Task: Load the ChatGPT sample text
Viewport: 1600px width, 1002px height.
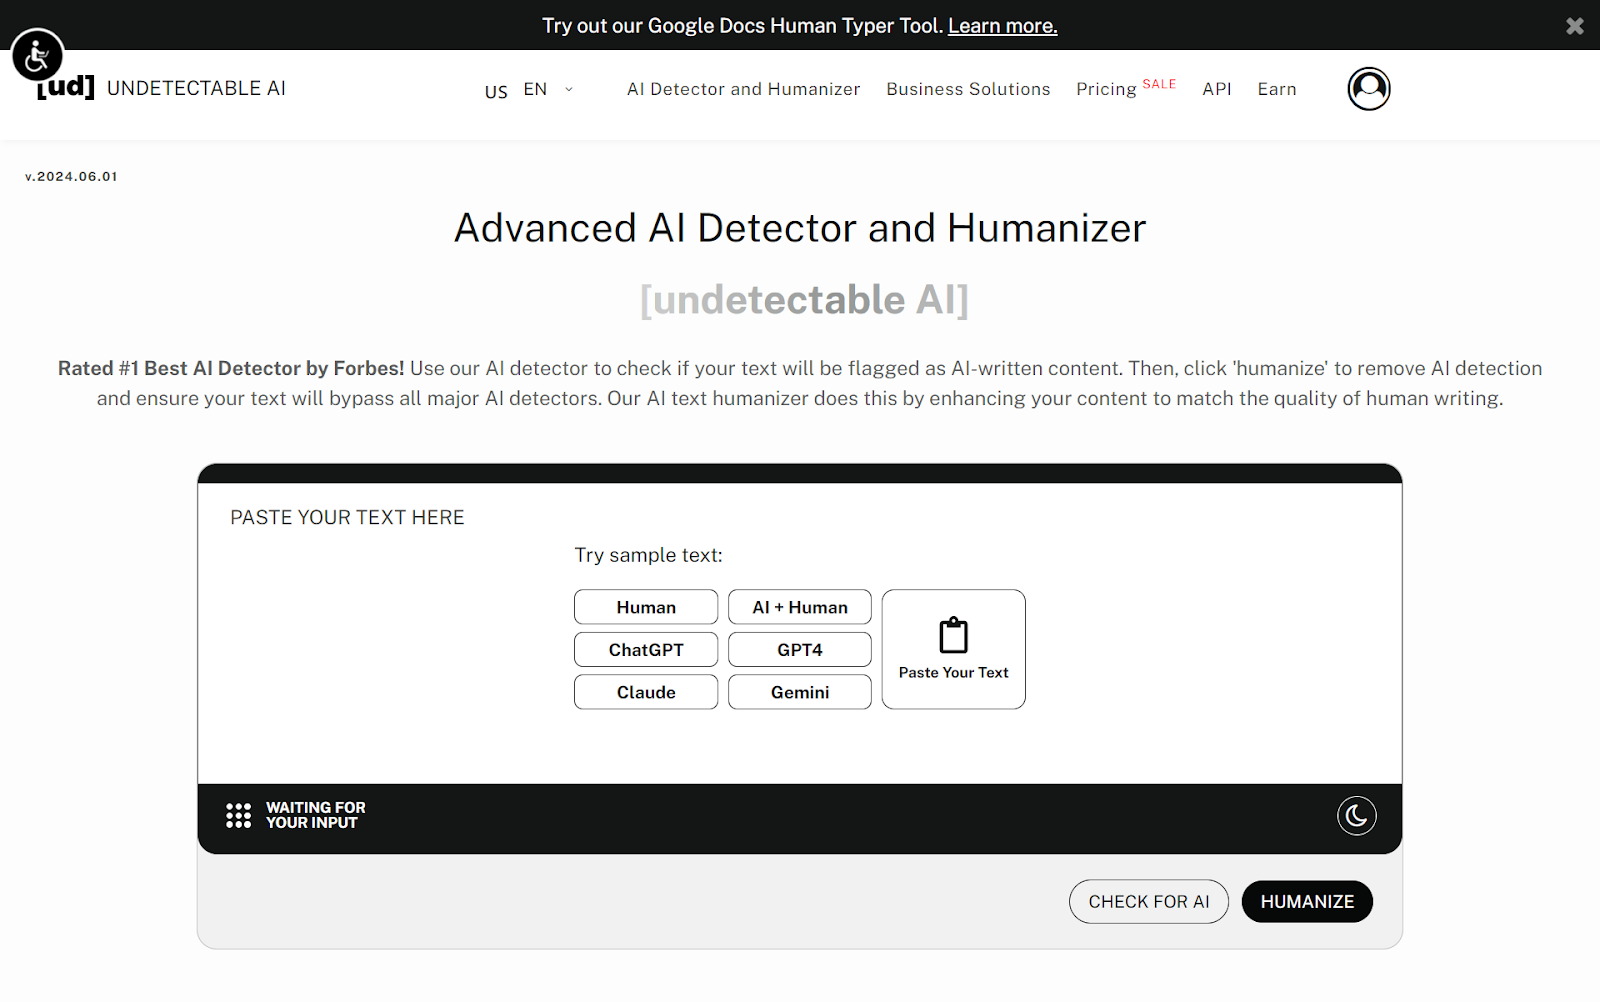Action: (646, 649)
